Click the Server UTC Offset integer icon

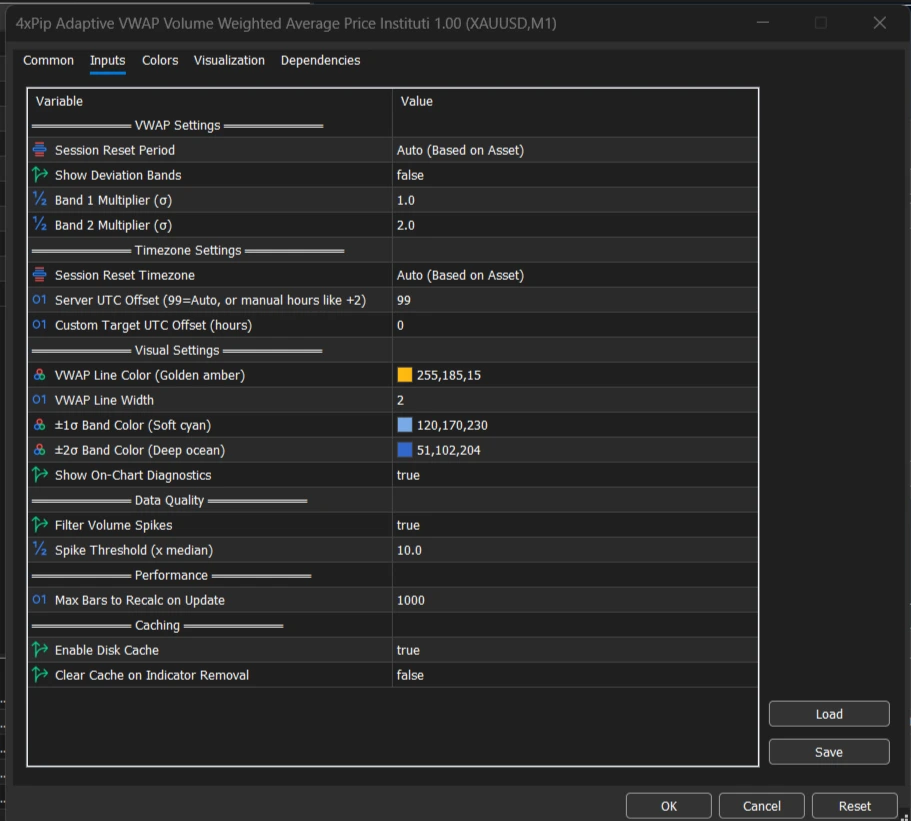click(40, 300)
